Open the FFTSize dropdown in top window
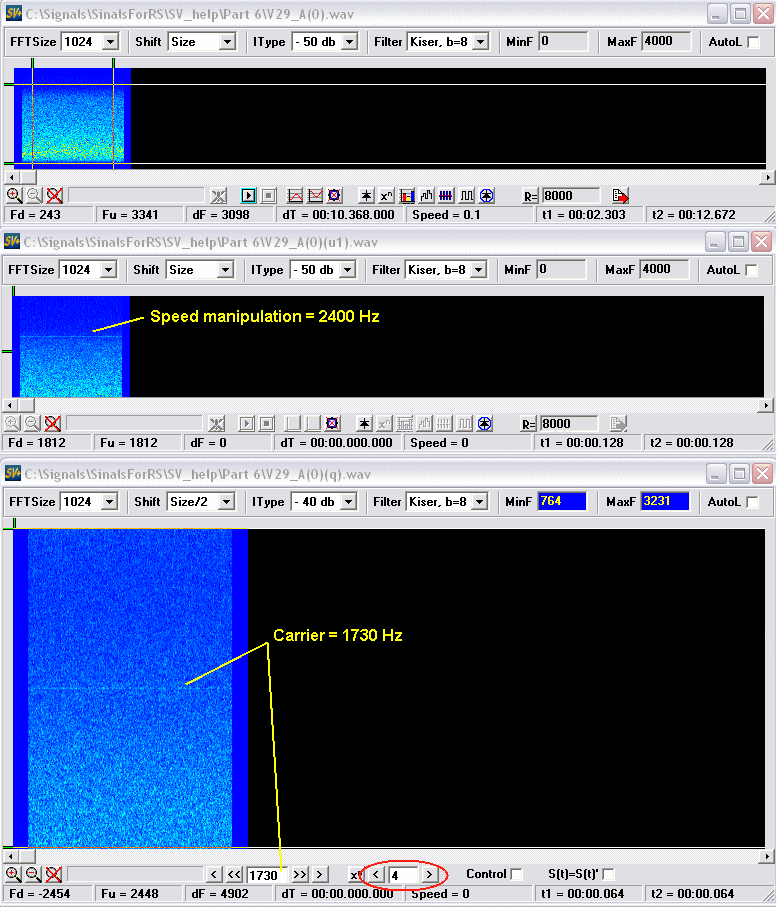 click(110, 42)
